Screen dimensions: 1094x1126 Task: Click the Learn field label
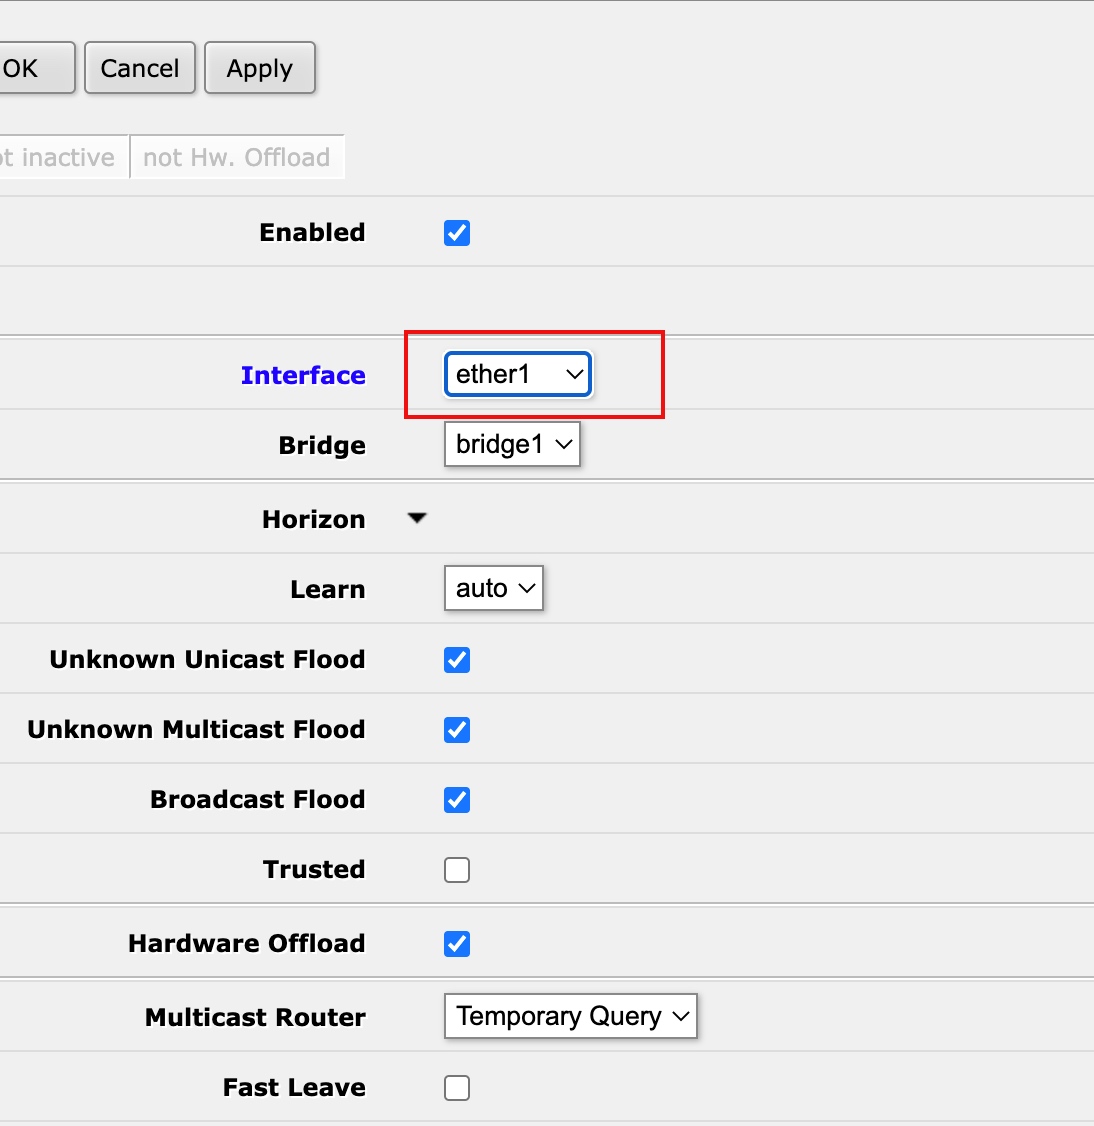pyautogui.click(x=328, y=590)
